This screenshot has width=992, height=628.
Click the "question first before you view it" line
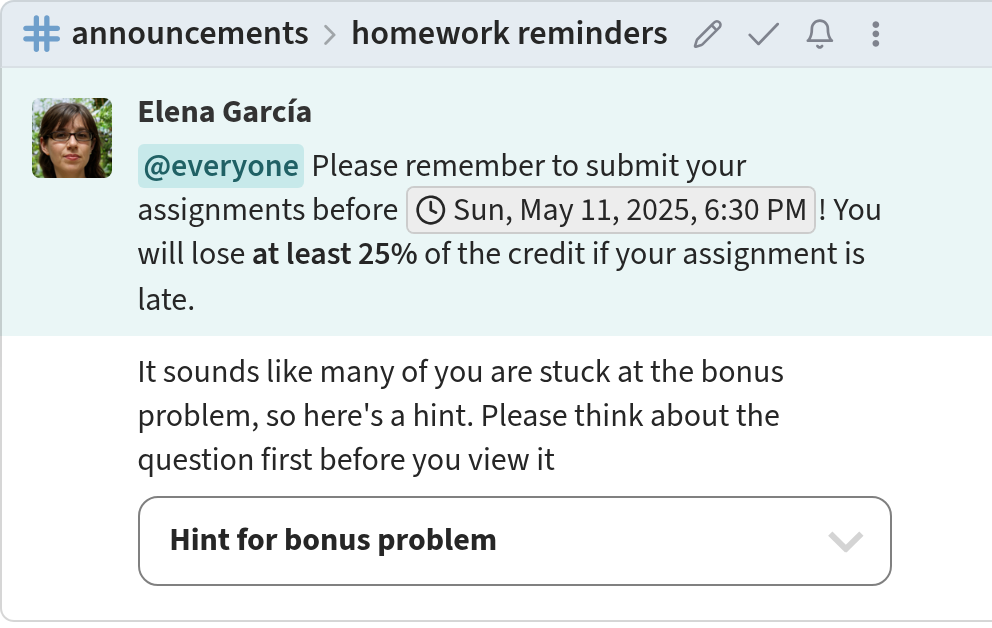346,460
